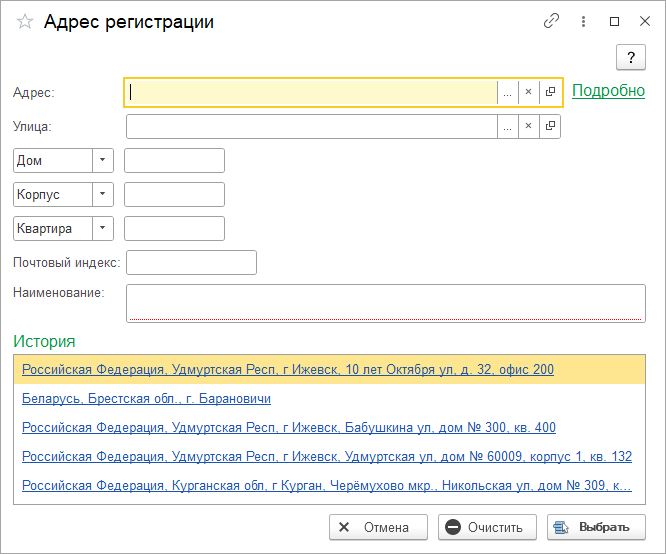
Task: Open the Адрес field value in new window
Action: (x=550, y=92)
